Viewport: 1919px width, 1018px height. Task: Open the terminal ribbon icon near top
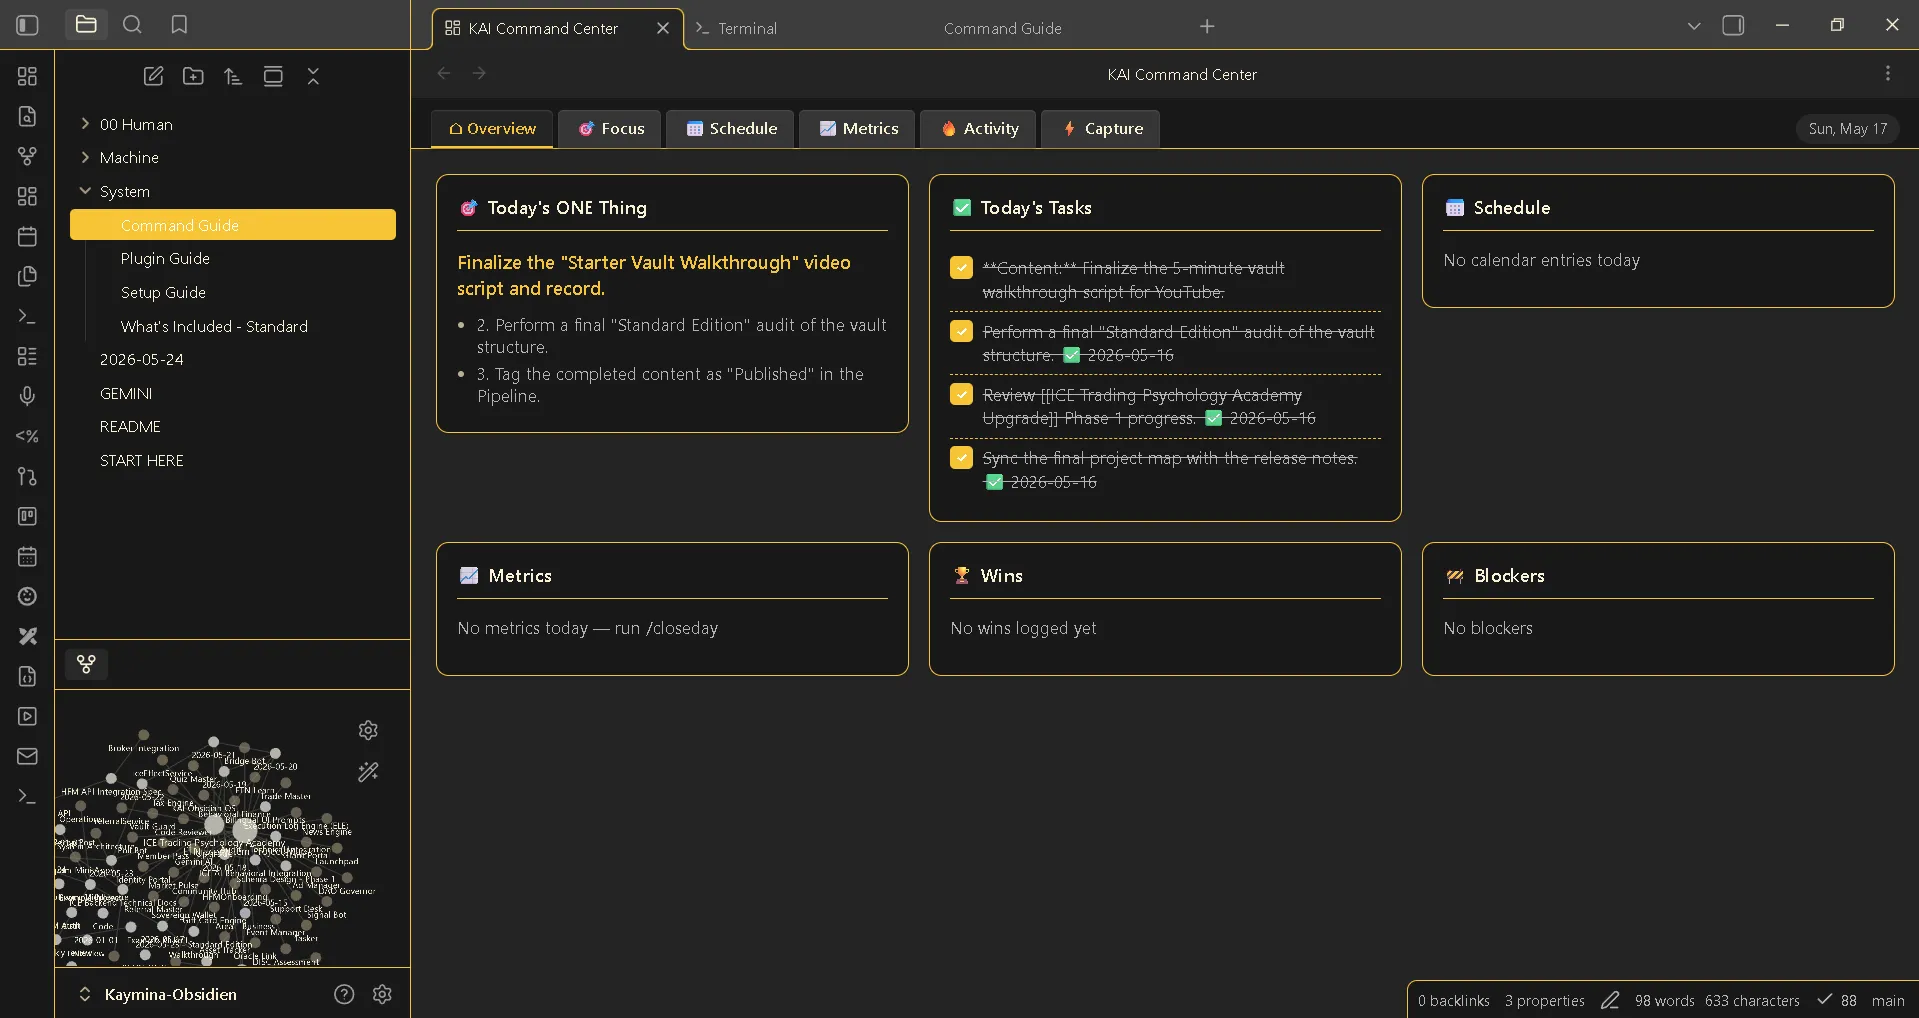(27, 316)
